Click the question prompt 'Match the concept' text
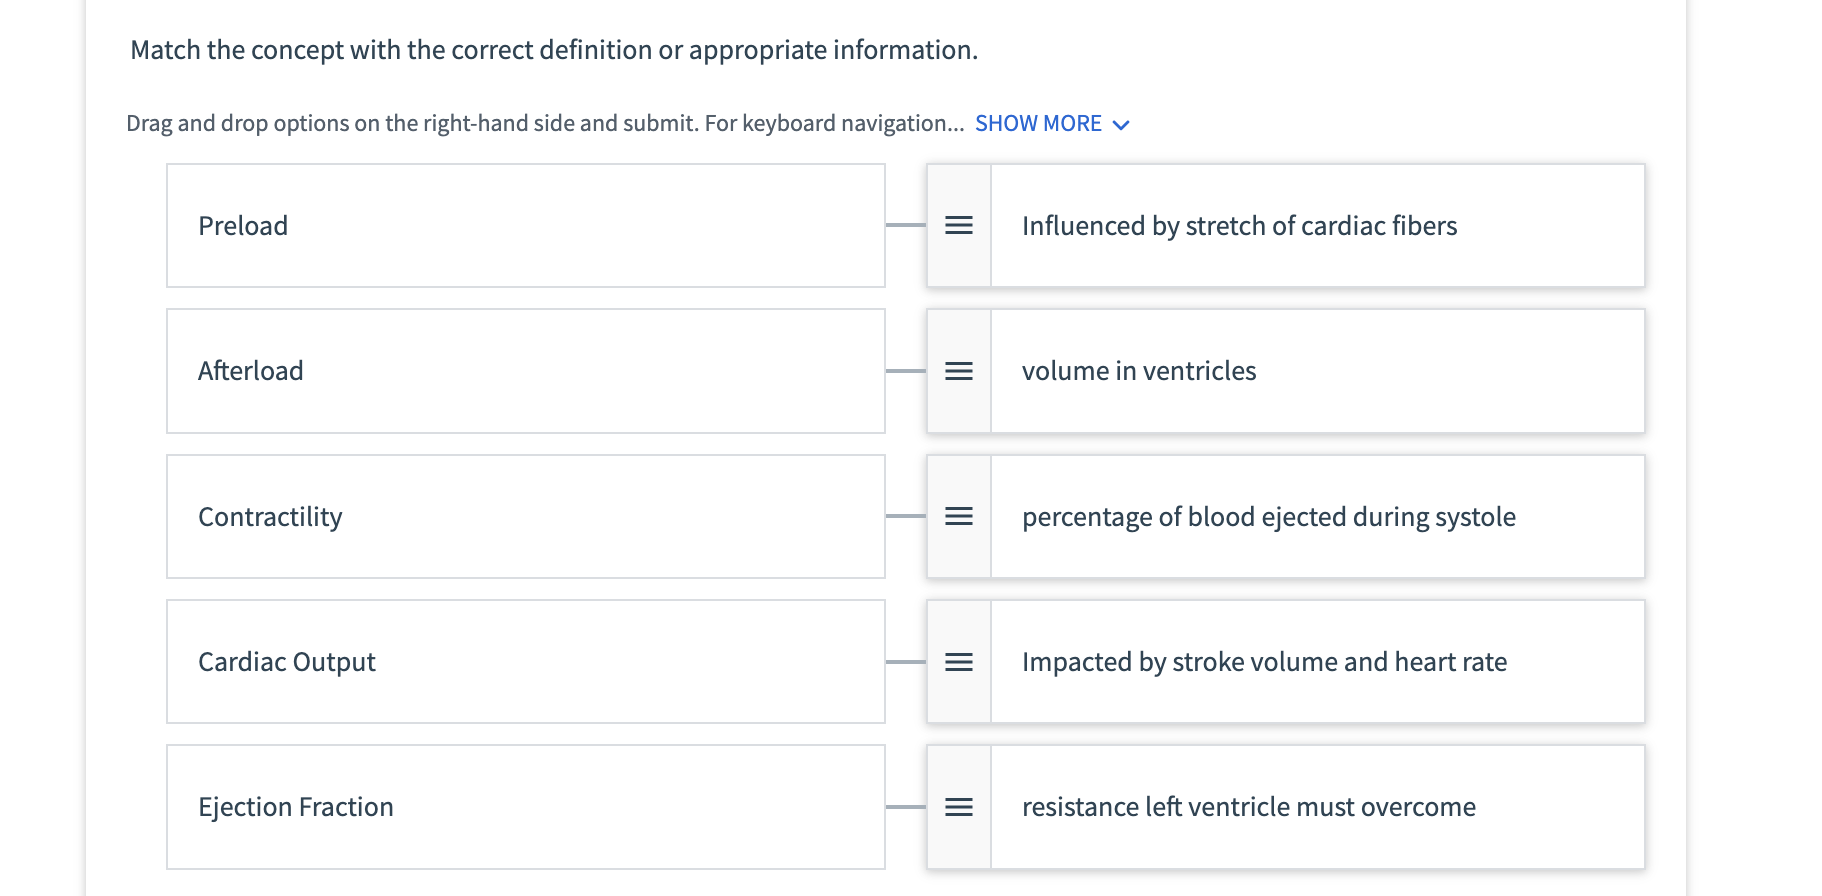Screen dimensions: 1822x896 pos(554,50)
